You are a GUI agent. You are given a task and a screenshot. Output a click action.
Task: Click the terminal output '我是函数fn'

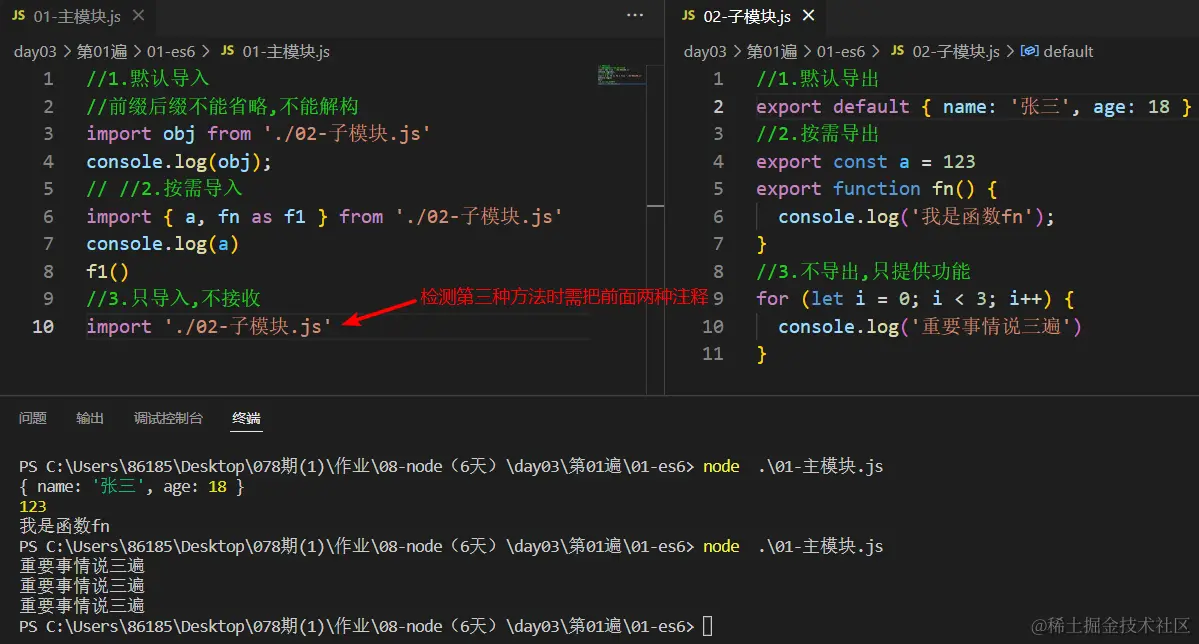(64, 526)
